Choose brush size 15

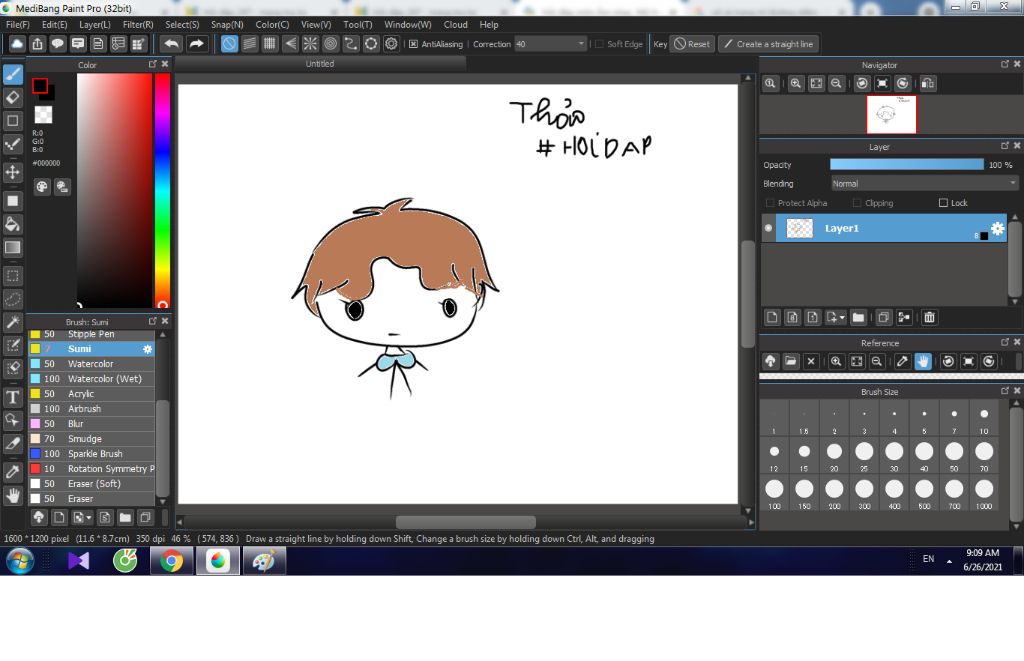(x=804, y=456)
